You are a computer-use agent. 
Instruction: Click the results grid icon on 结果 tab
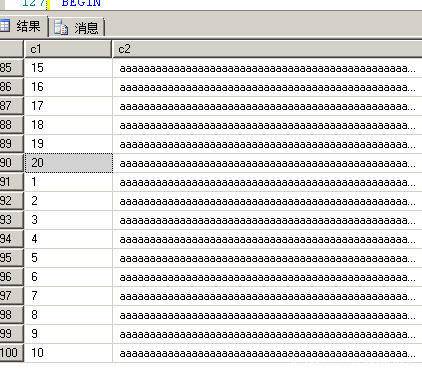pyautogui.click(x=4, y=26)
